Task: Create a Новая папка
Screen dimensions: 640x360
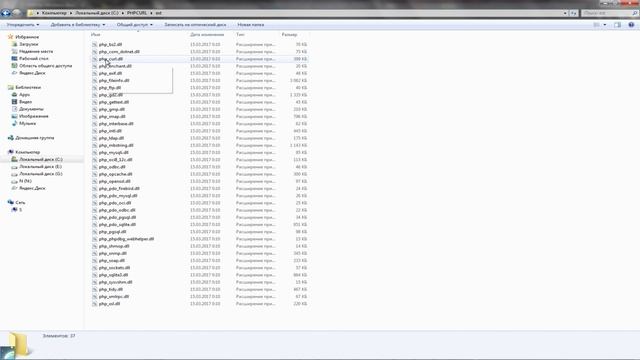Action: point(251,25)
